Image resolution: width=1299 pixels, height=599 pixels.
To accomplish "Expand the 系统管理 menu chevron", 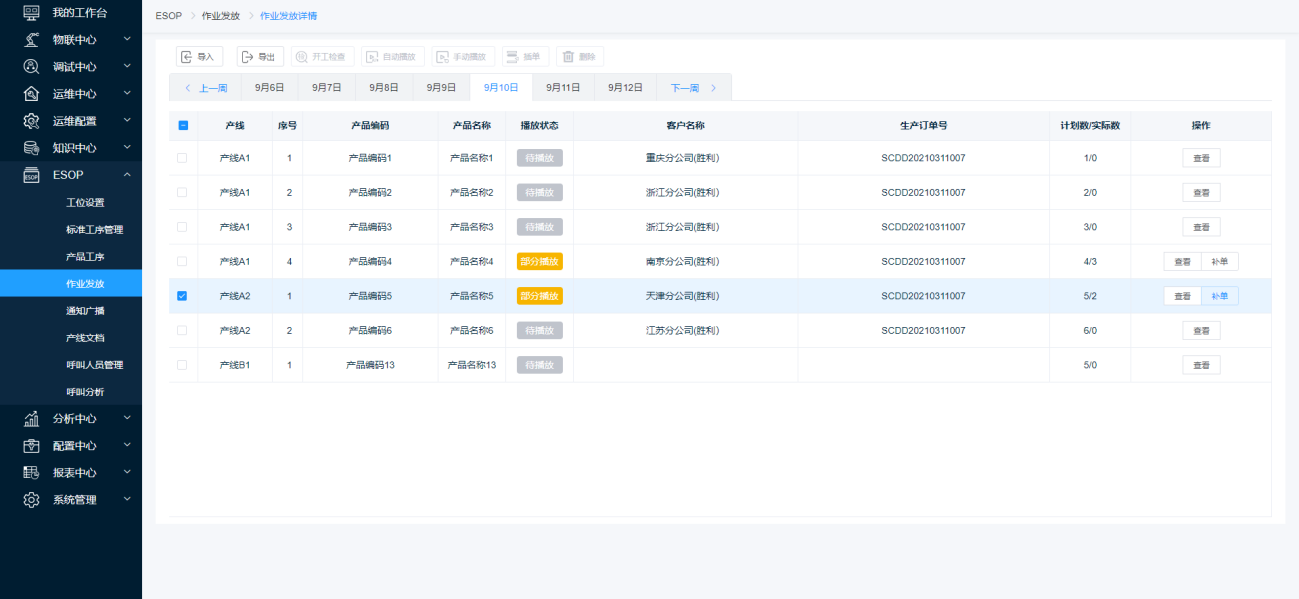I will [x=127, y=500].
